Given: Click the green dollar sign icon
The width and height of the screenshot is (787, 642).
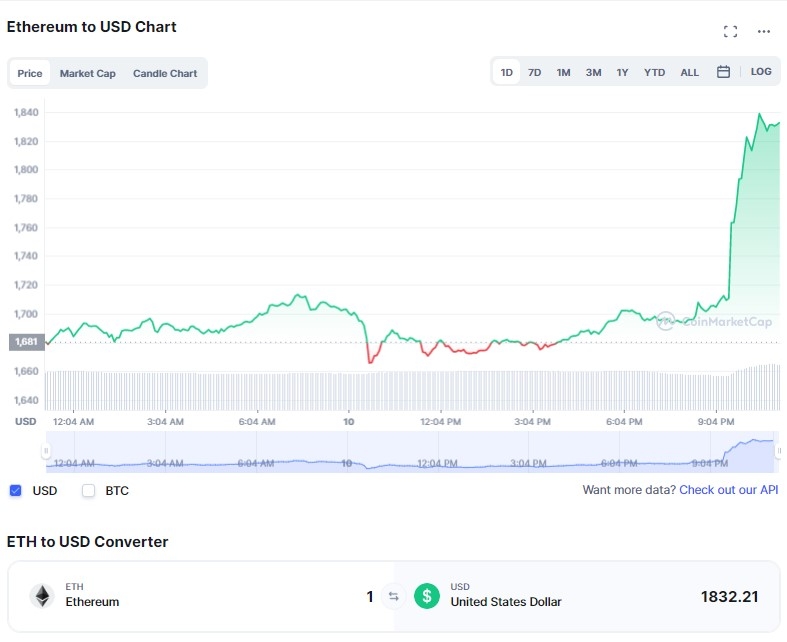Looking at the screenshot, I should (427, 596).
